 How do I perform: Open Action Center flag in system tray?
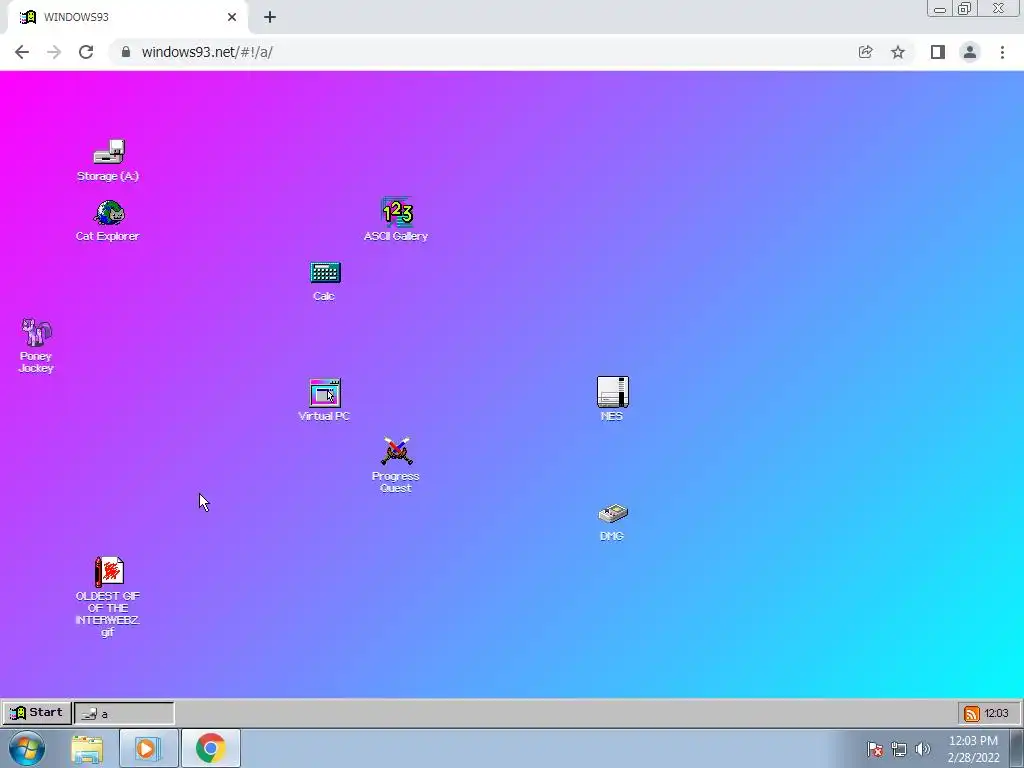874,750
